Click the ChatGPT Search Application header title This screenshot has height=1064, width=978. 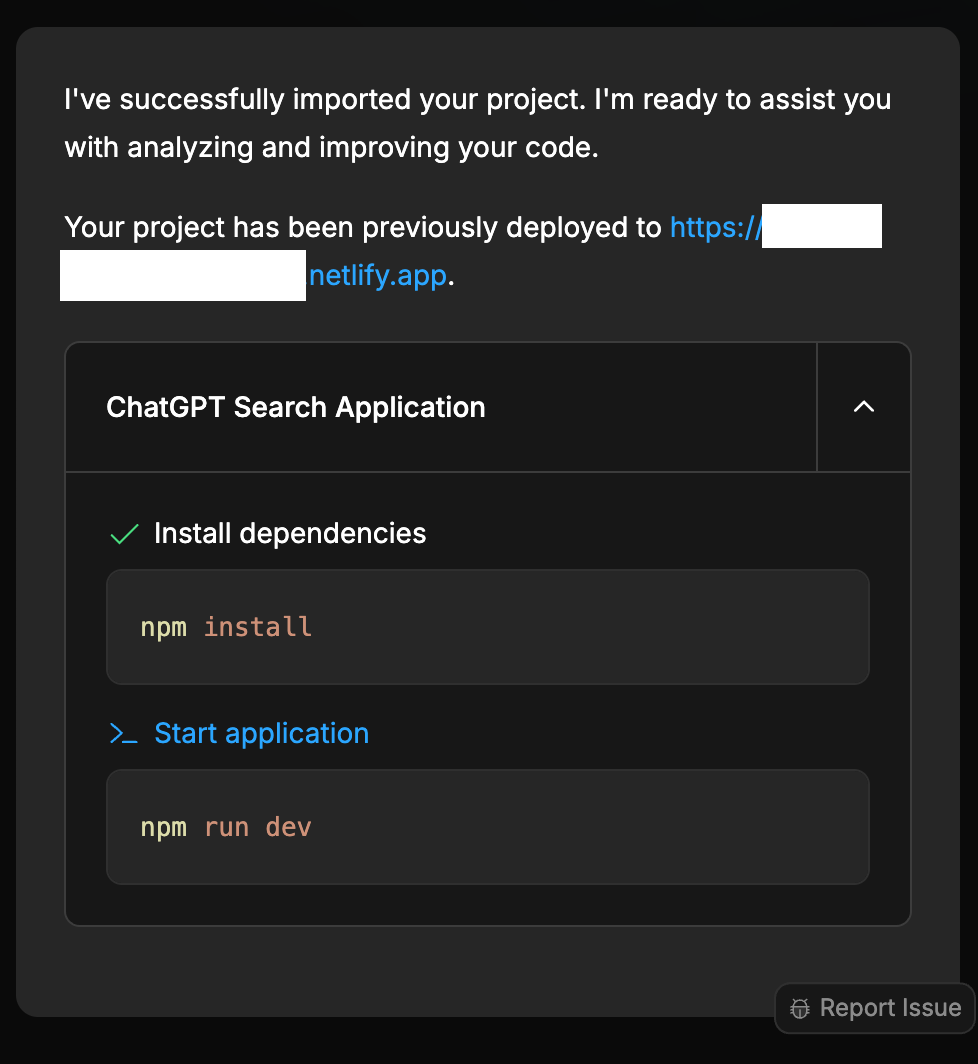tap(296, 407)
